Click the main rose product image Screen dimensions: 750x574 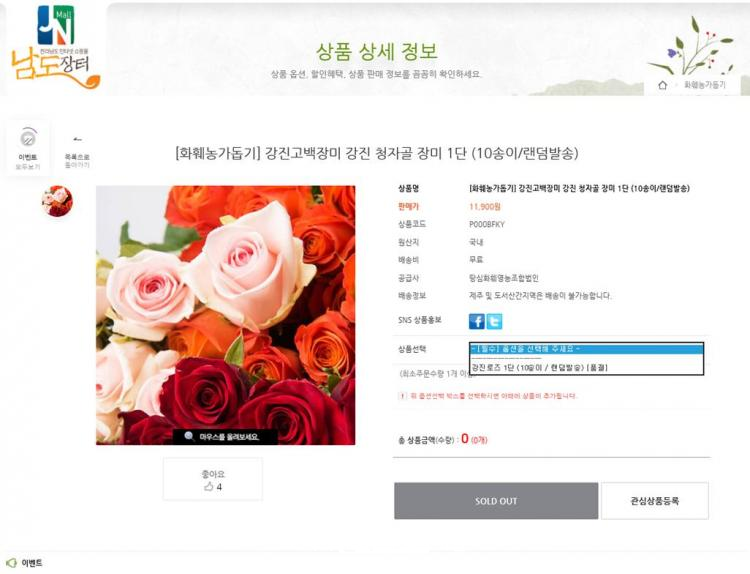click(x=225, y=314)
